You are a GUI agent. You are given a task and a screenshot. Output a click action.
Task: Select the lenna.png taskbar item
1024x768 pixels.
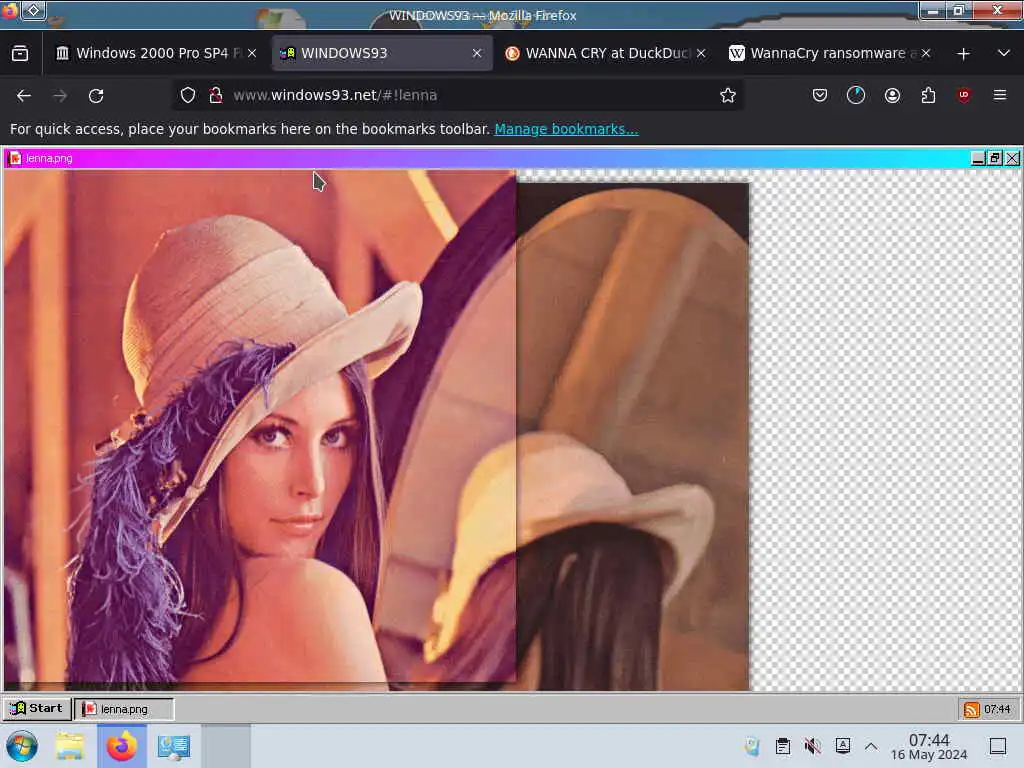(x=124, y=709)
